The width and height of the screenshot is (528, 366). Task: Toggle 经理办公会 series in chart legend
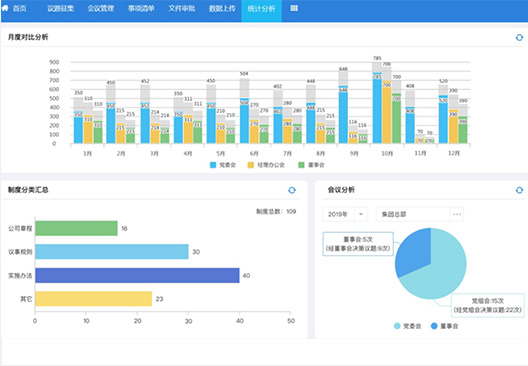(x=266, y=165)
